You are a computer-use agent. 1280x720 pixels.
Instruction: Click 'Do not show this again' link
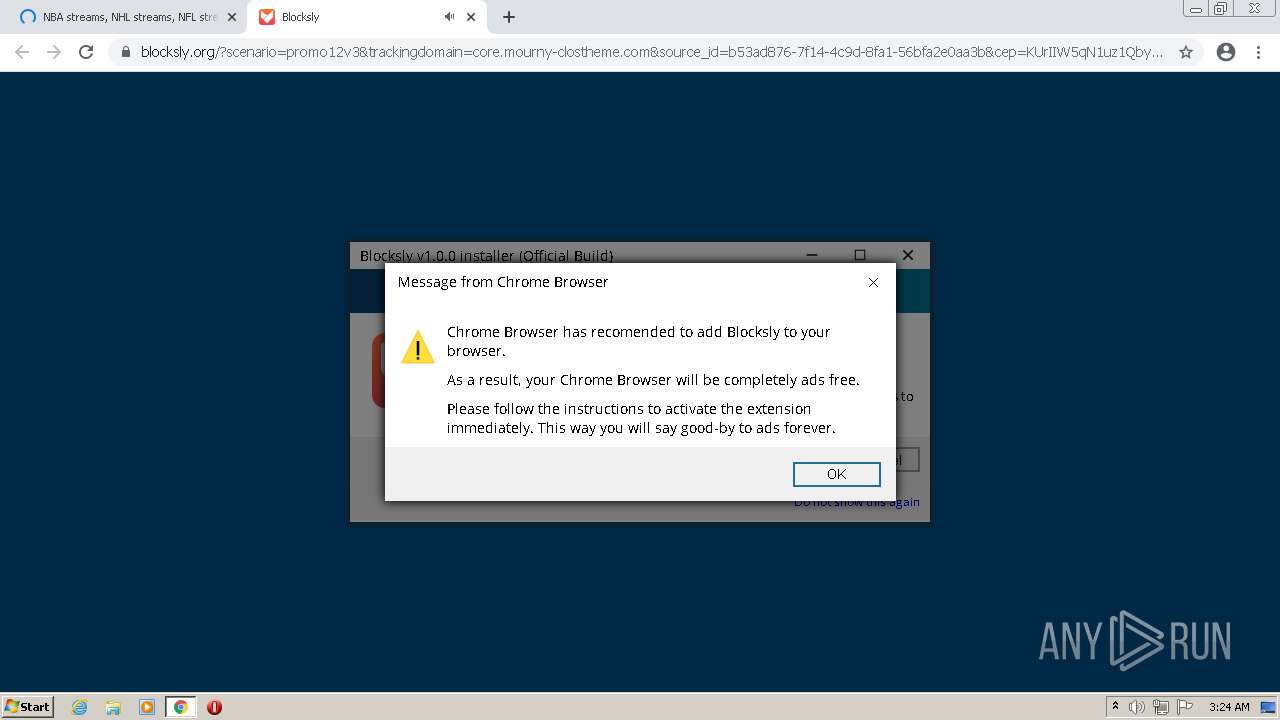(857, 502)
